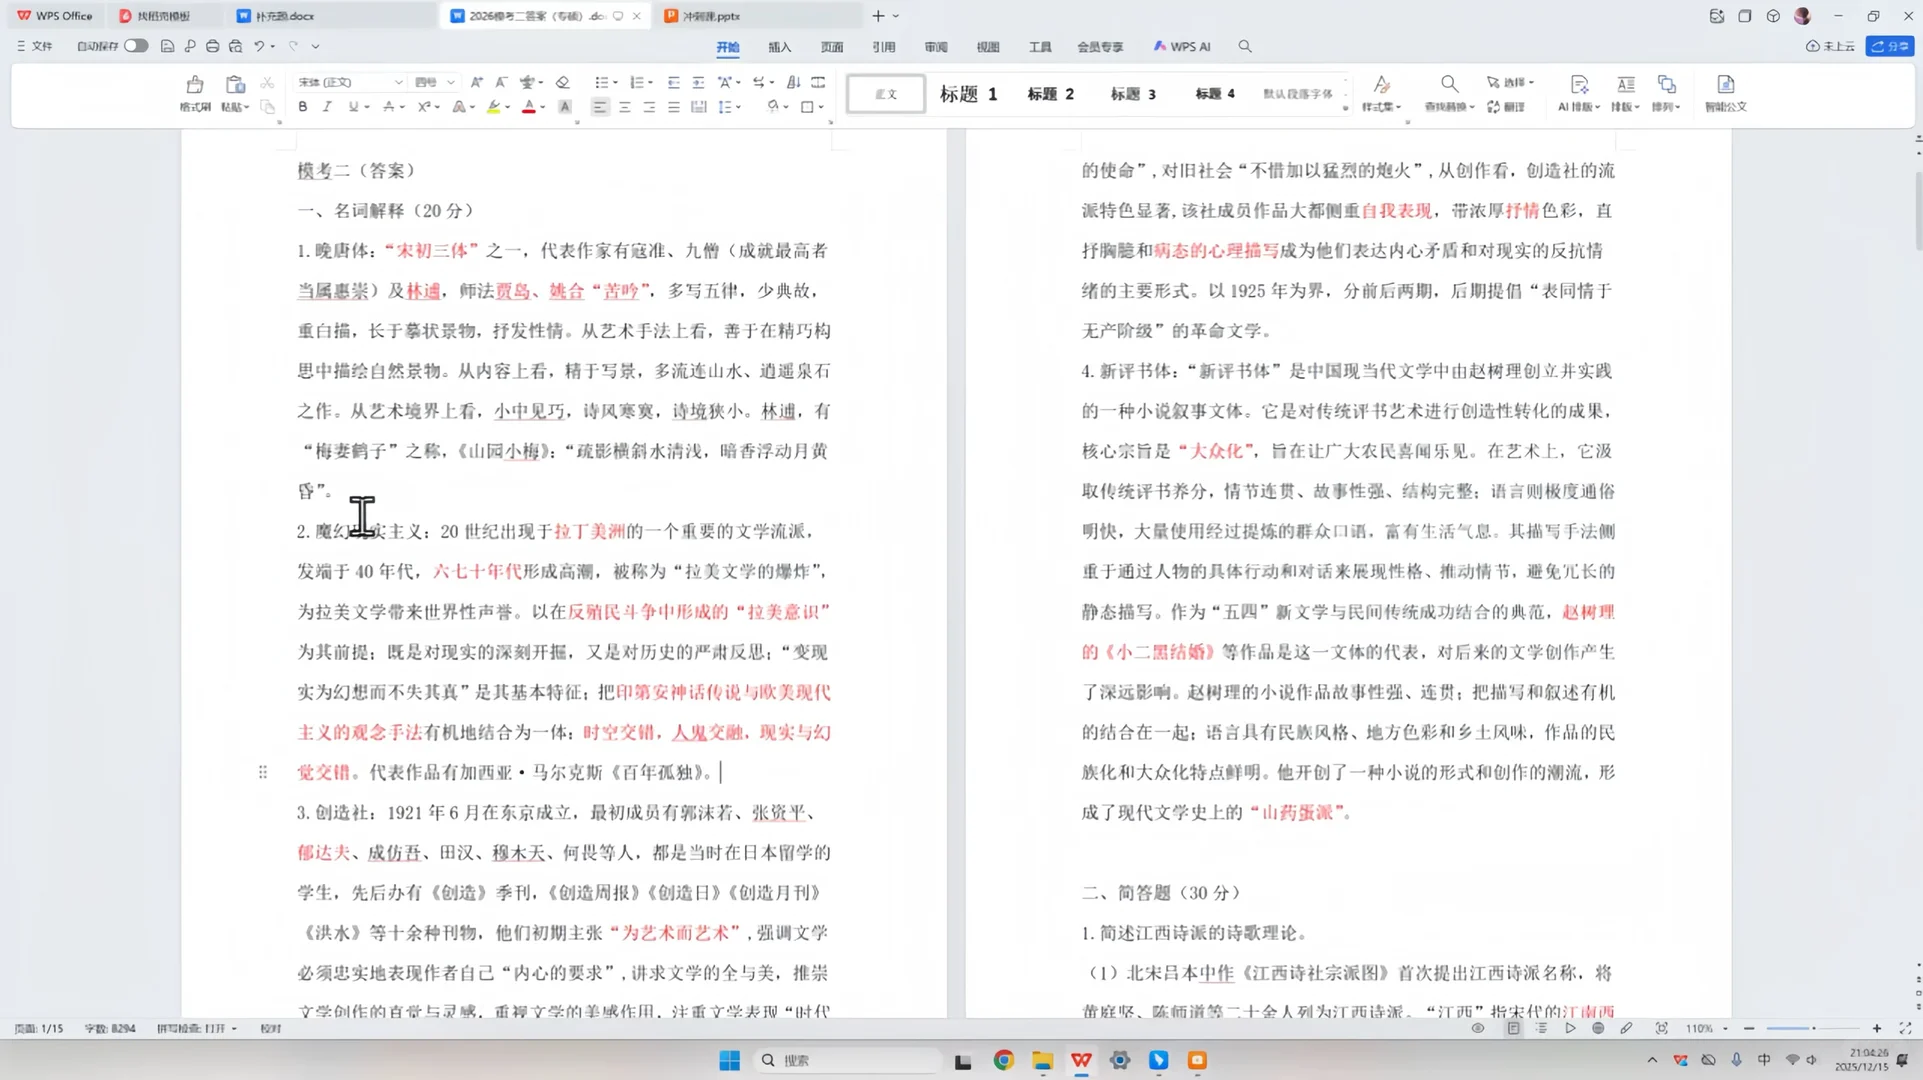Center-align the selected paragraph
Viewport: 1923px width, 1080px height.
(624, 106)
